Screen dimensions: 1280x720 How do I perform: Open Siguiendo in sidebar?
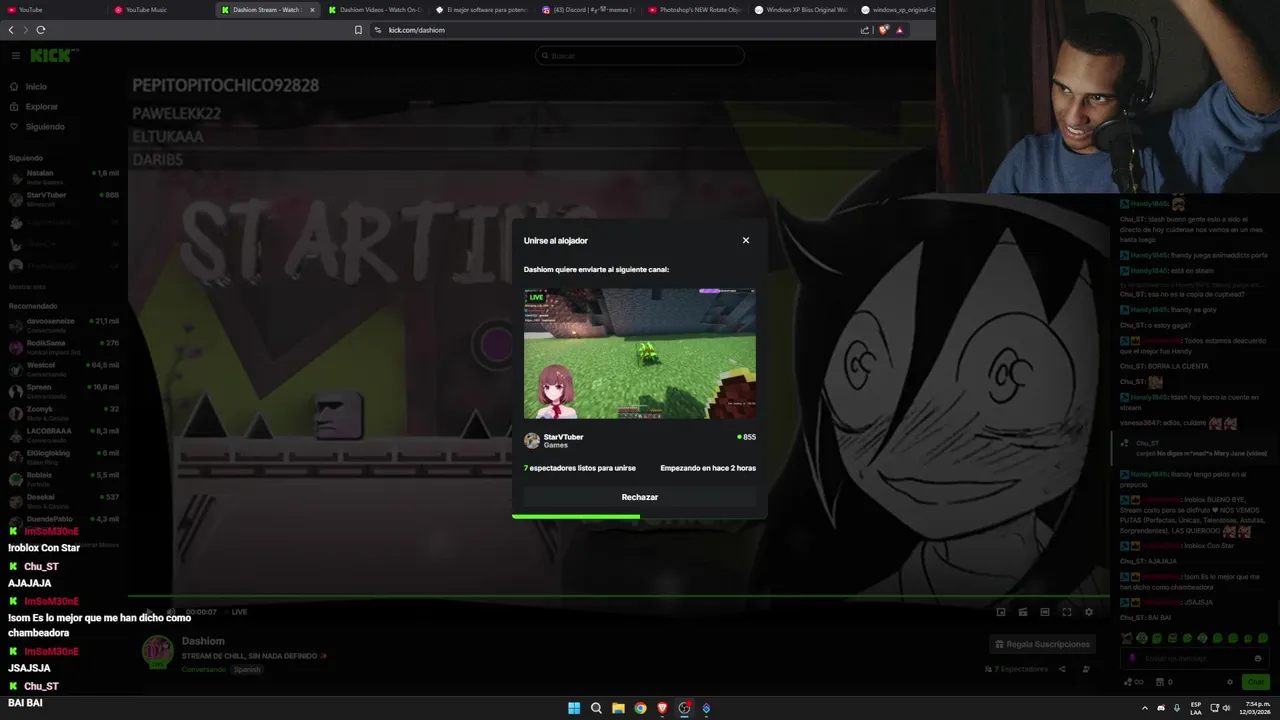(45, 127)
